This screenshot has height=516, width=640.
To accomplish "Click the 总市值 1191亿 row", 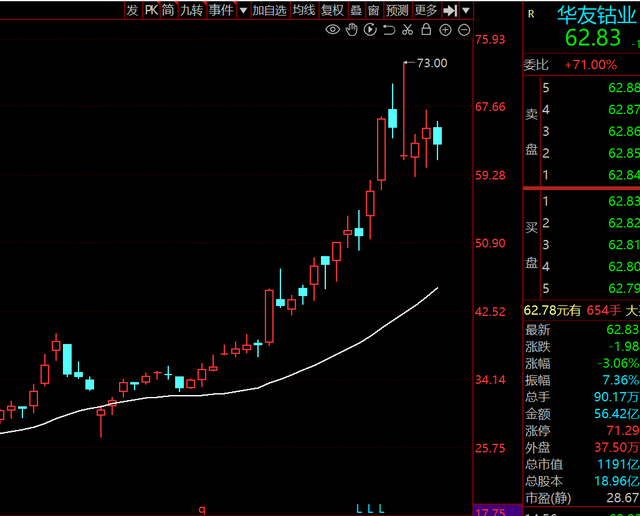I will pyautogui.click(x=582, y=464).
